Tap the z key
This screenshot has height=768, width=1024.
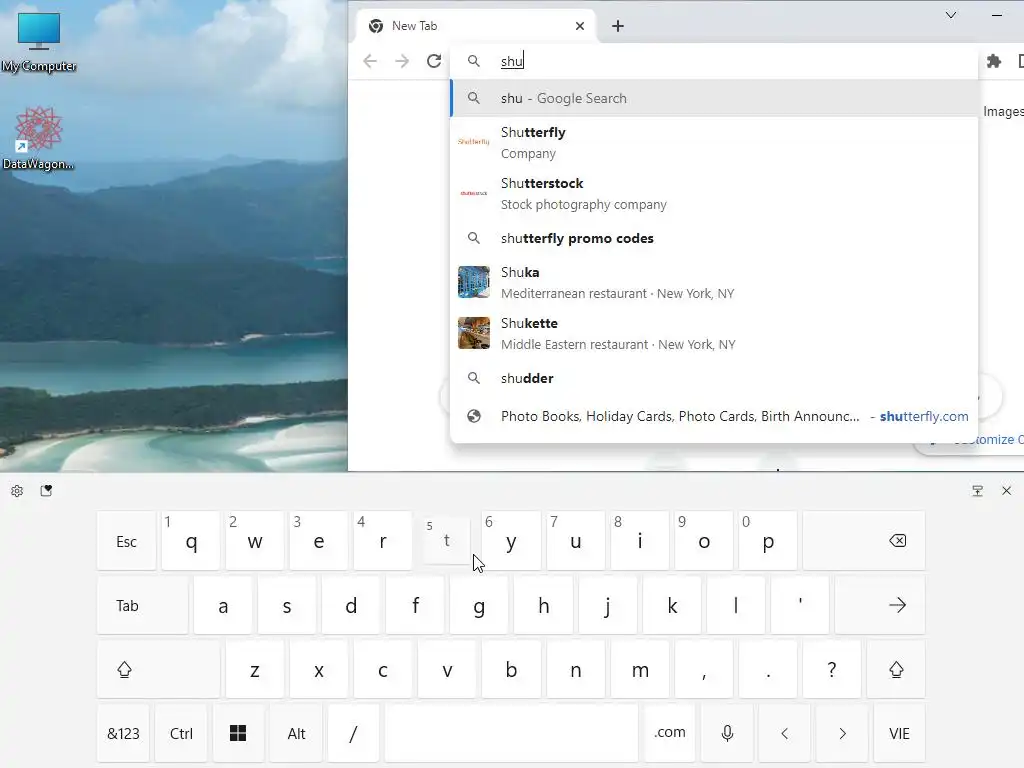pos(255,669)
